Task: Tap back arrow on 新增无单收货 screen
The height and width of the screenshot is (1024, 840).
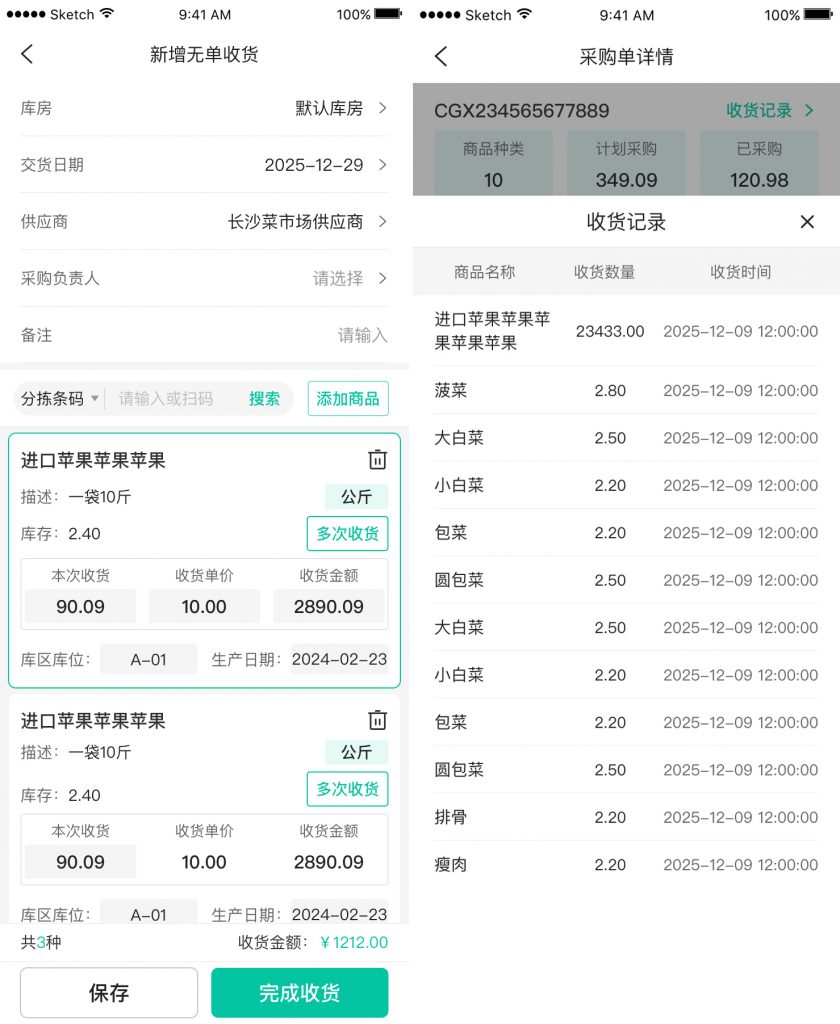Action: click(27, 55)
